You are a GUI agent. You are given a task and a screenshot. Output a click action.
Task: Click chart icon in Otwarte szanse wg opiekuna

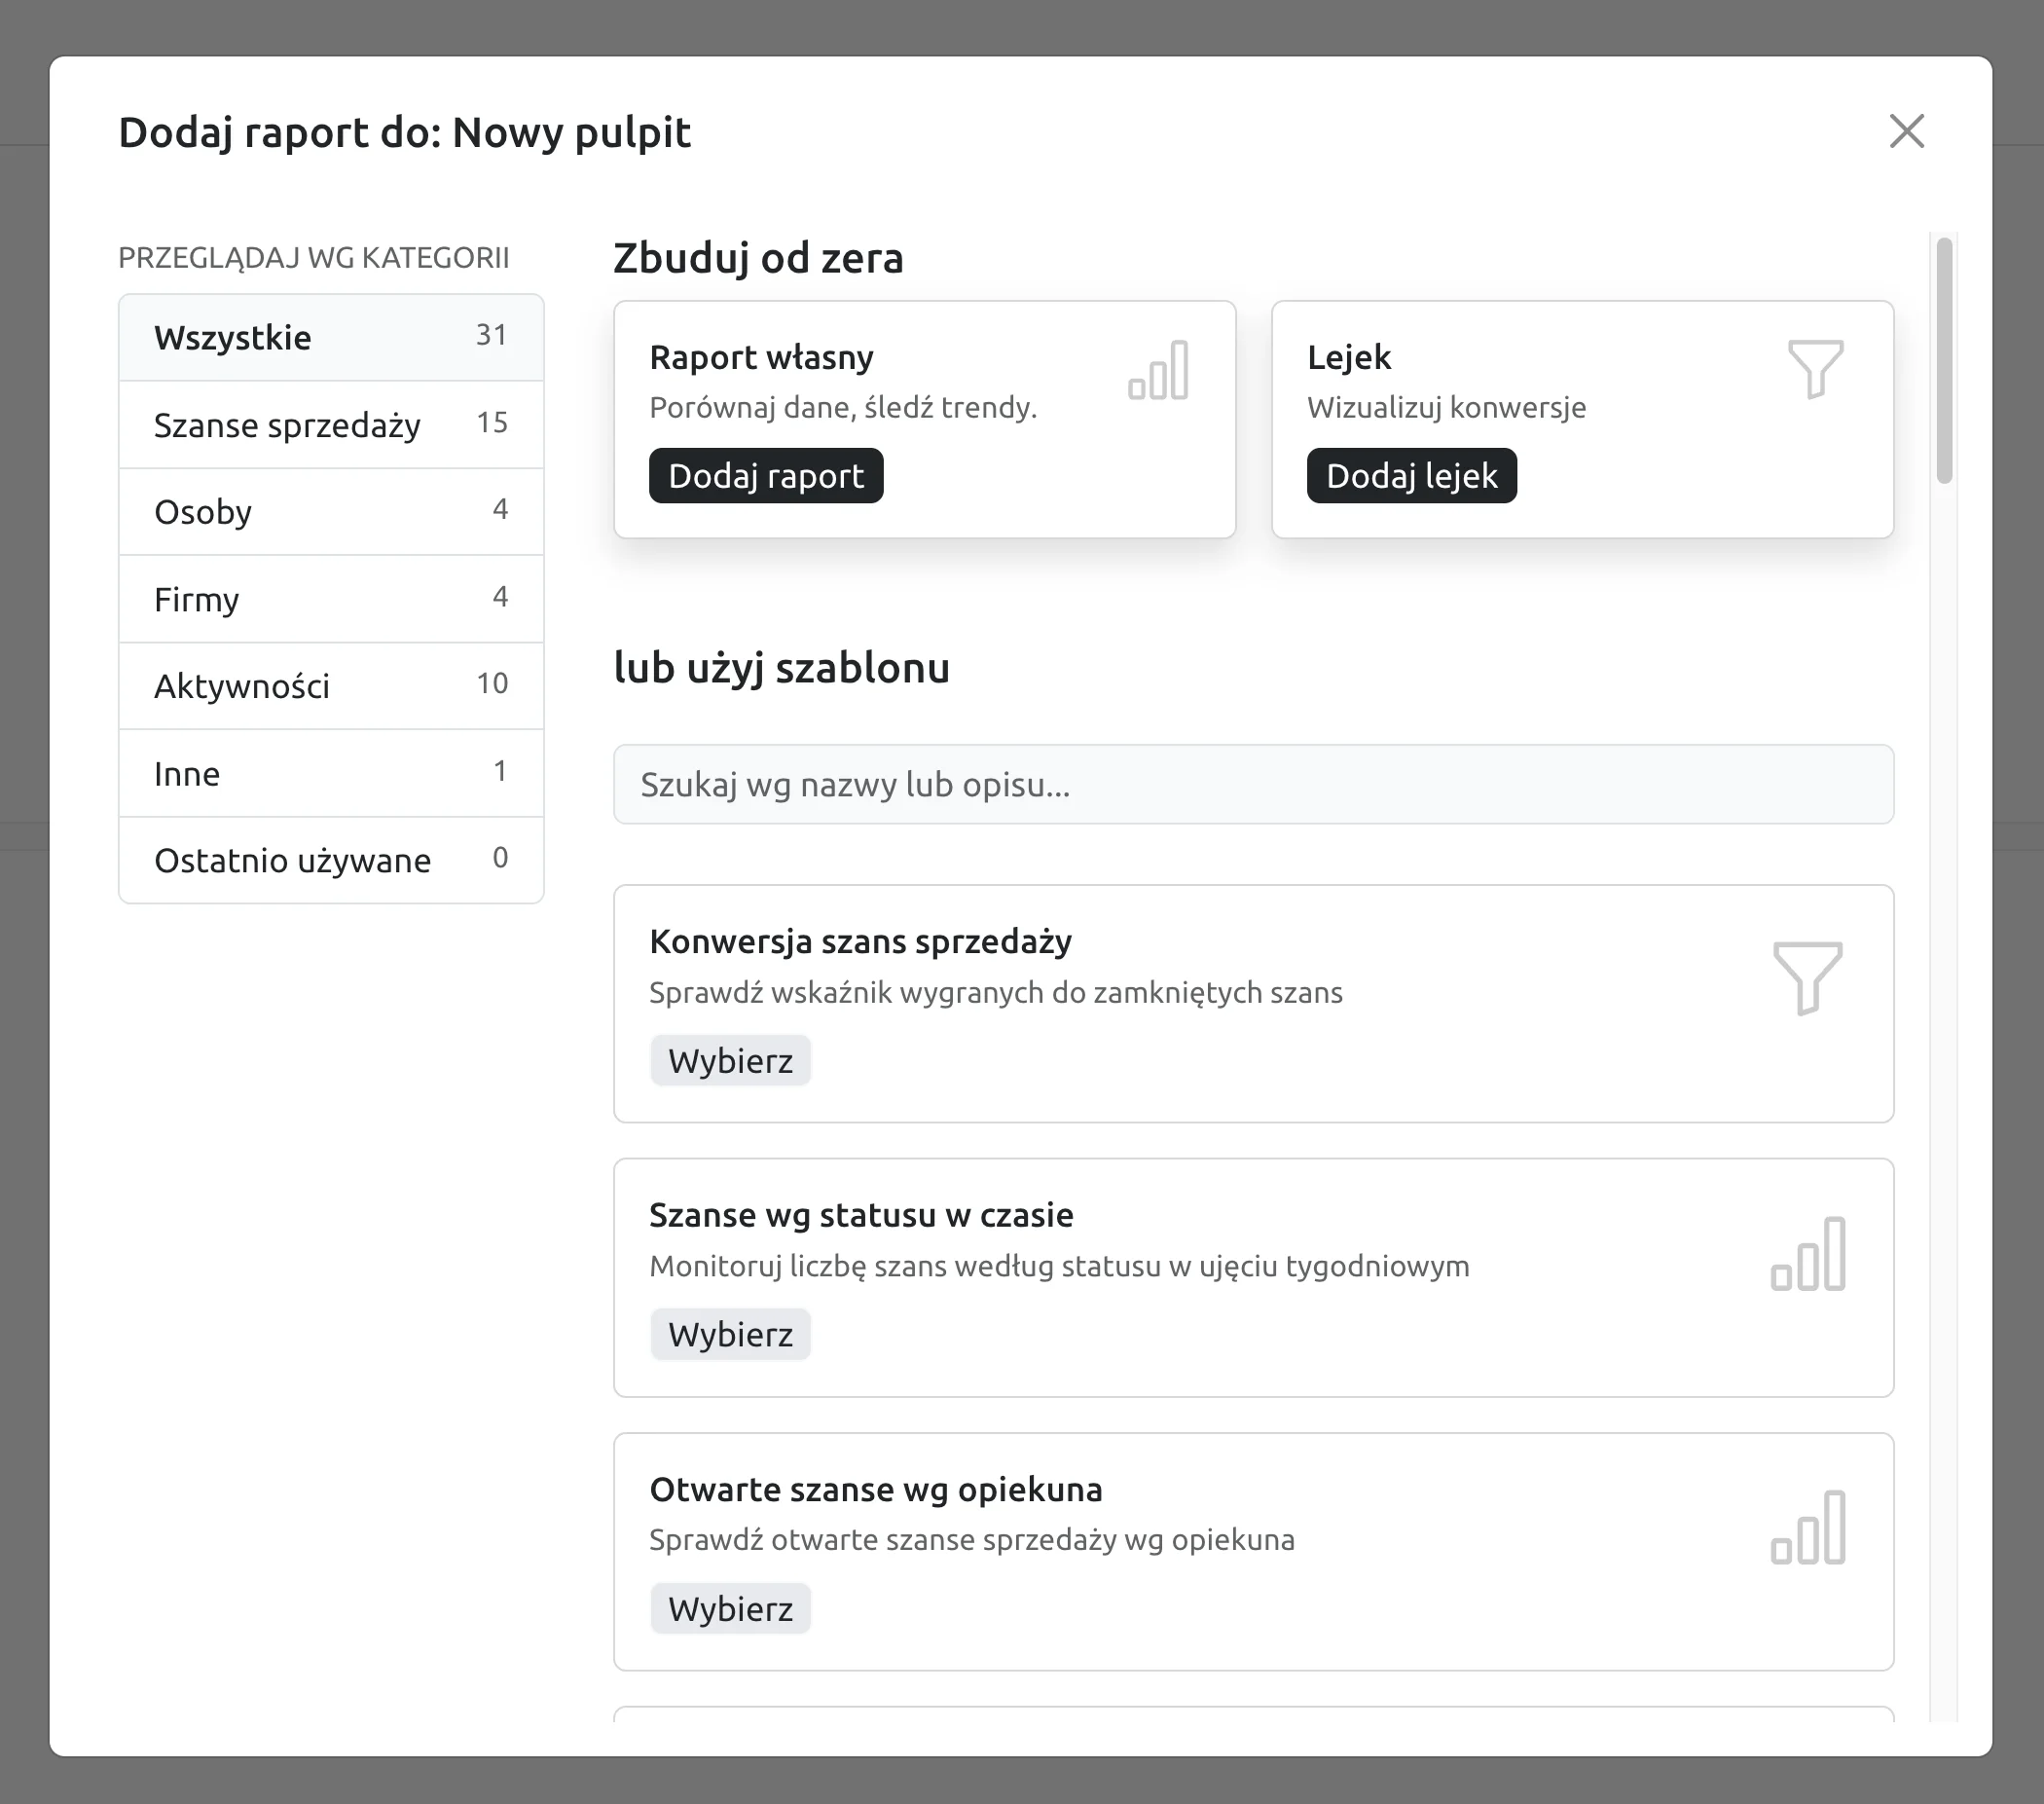[x=1807, y=1527]
